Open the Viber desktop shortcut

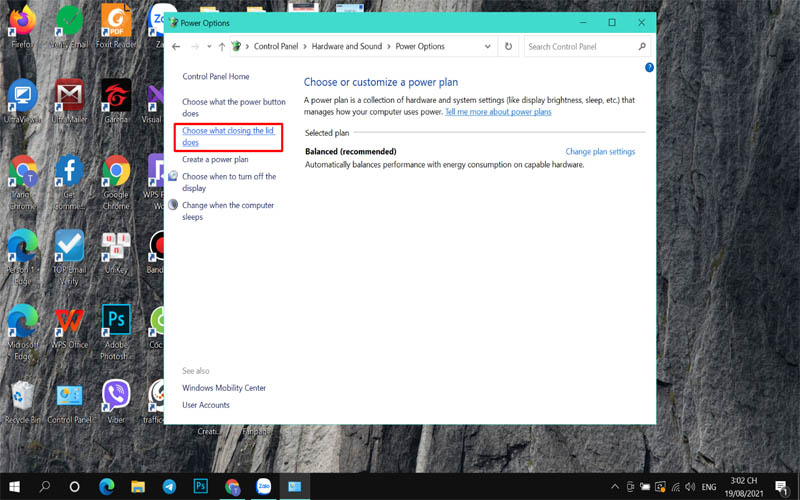coord(116,402)
